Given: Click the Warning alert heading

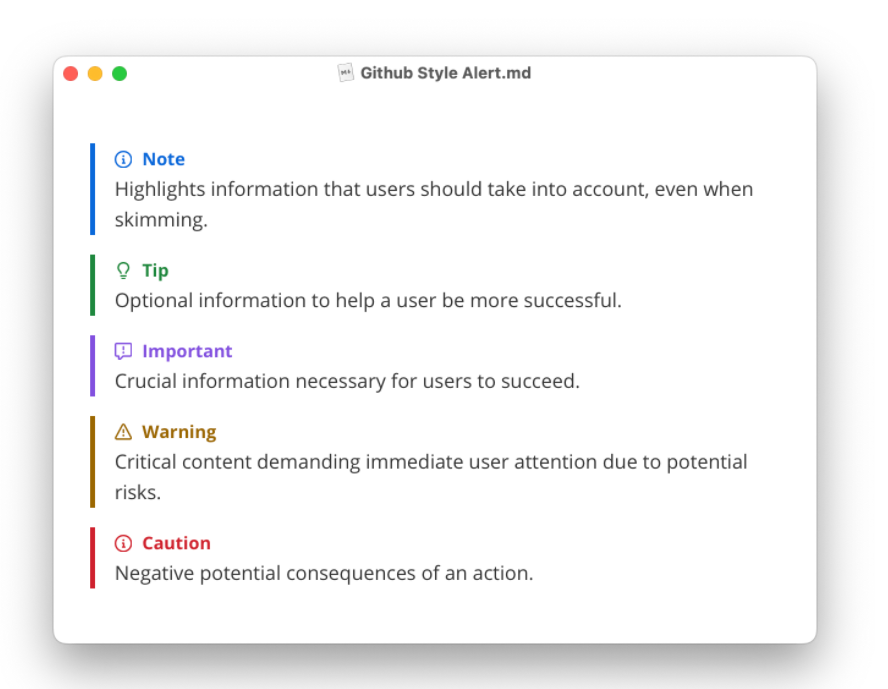Looking at the screenshot, I should point(180,433).
